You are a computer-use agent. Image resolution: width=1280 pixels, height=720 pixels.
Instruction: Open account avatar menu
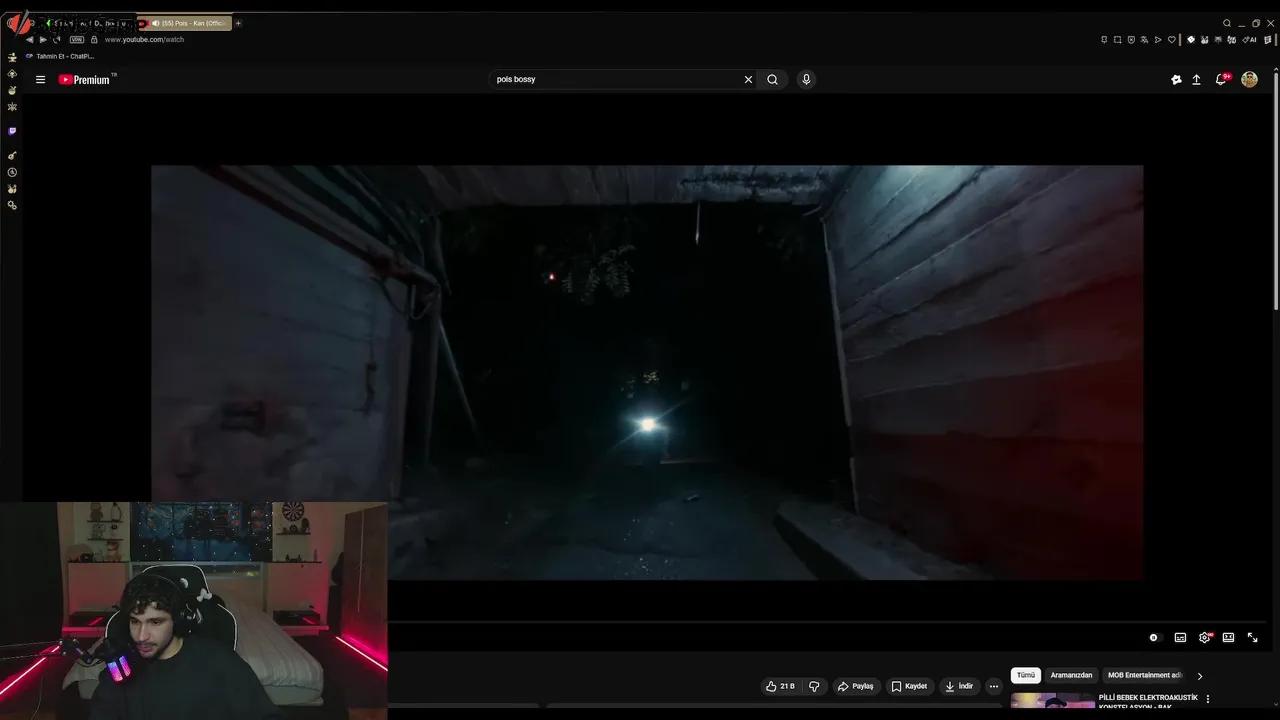tap(1249, 79)
